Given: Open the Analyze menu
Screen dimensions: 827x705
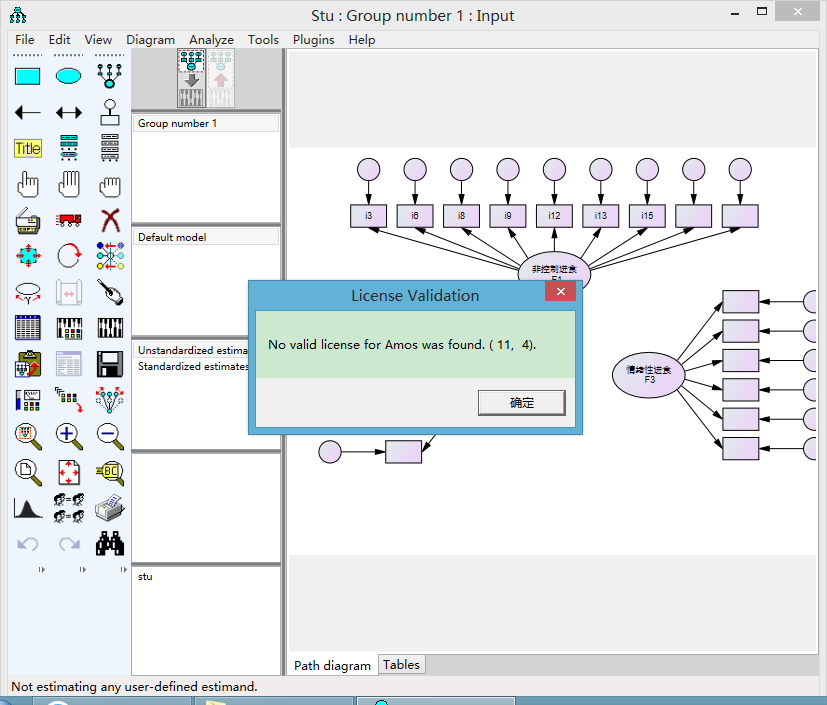Looking at the screenshot, I should click(211, 40).
